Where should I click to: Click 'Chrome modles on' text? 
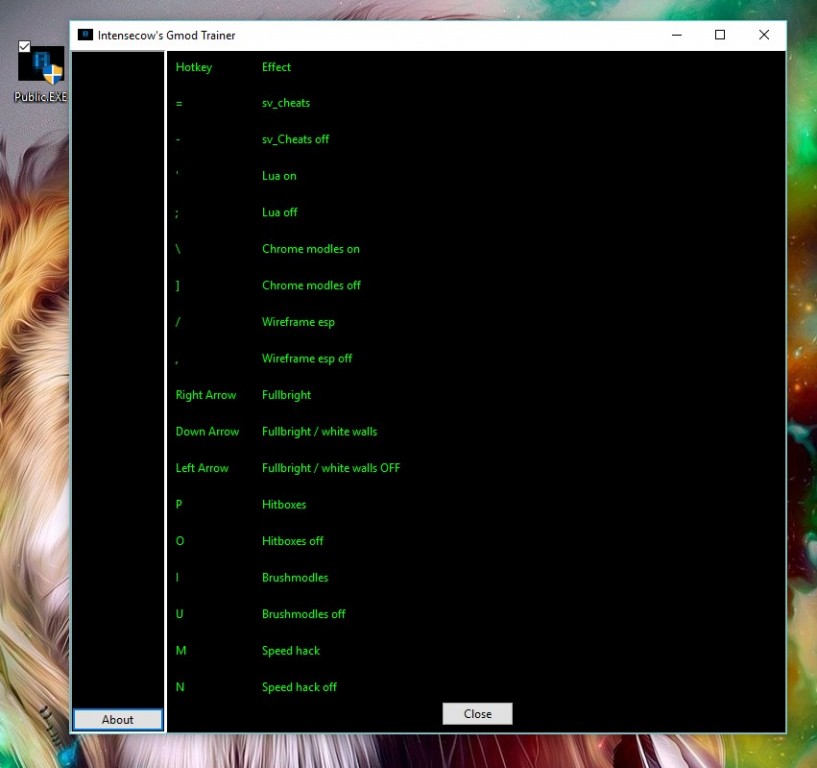pyautogui.click(x=311, y=249)
